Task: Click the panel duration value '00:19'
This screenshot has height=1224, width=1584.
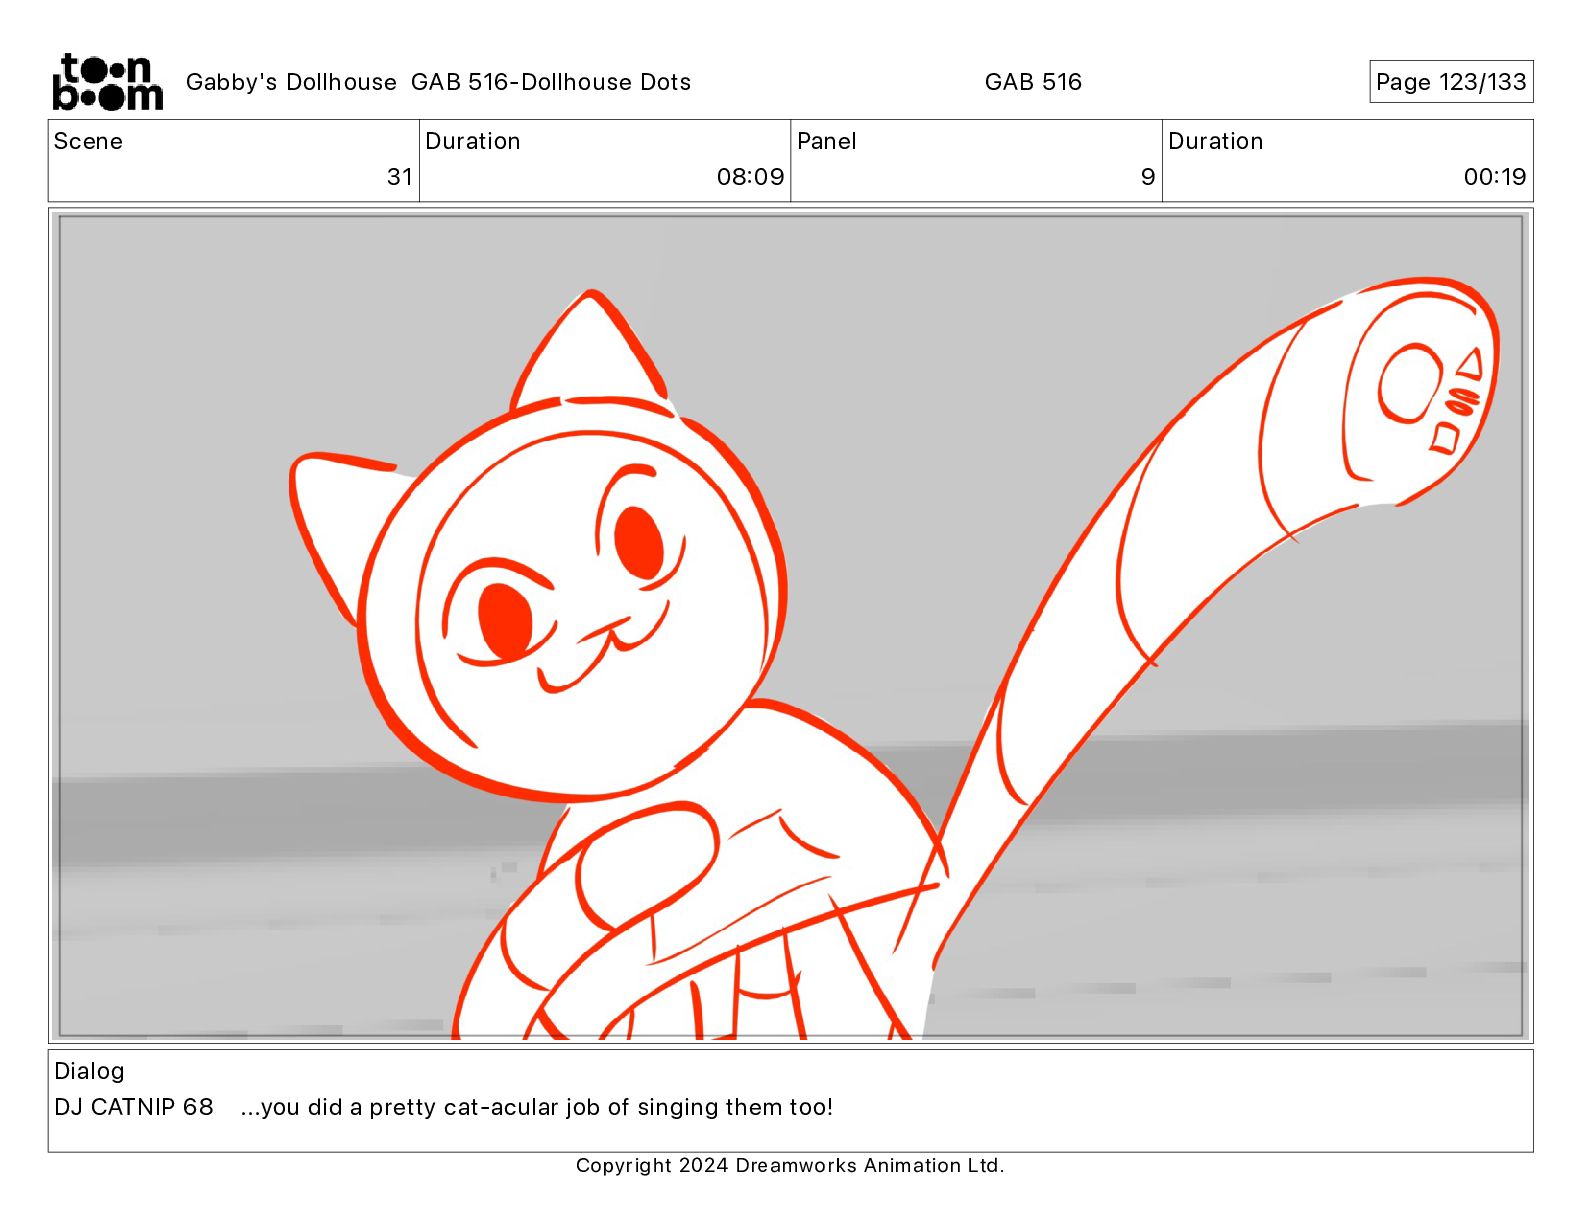Action: 1495,177
